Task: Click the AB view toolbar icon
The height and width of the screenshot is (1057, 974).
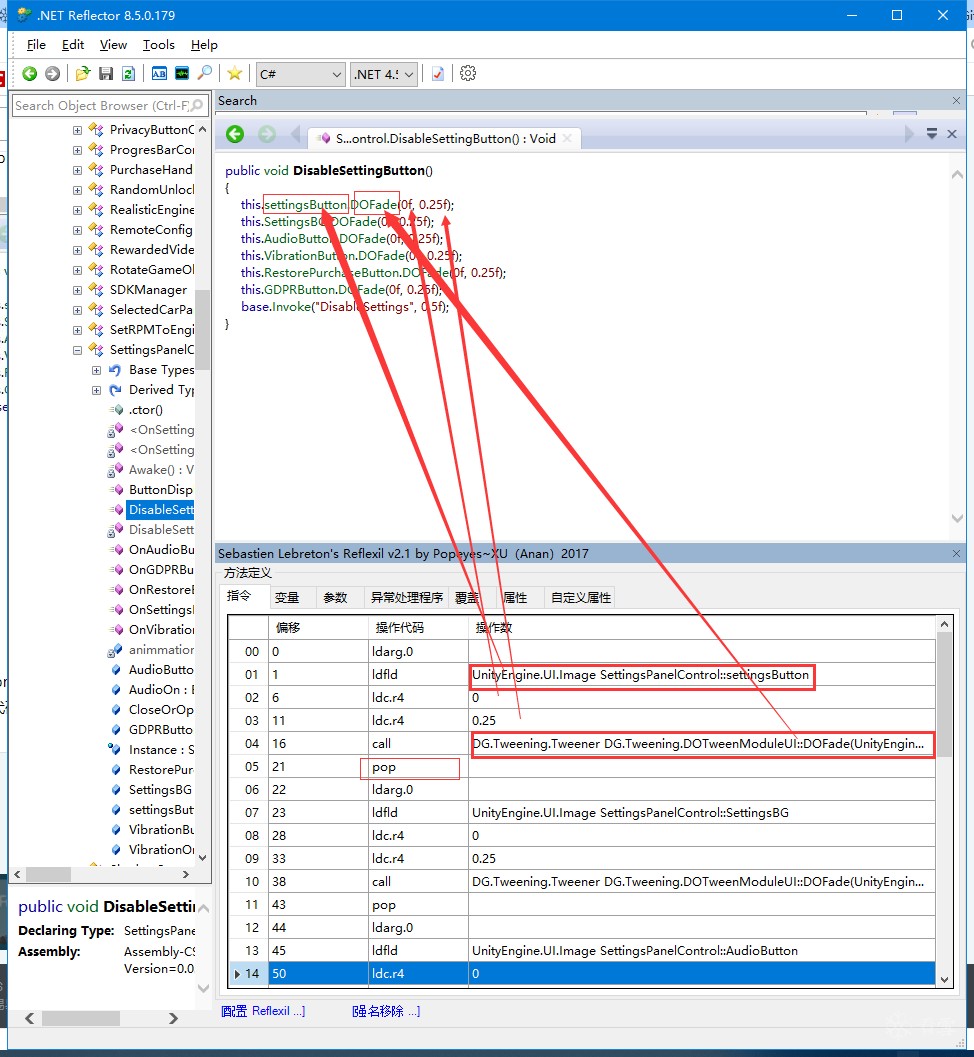Action: pyautogui.click(x=159, y=73)
